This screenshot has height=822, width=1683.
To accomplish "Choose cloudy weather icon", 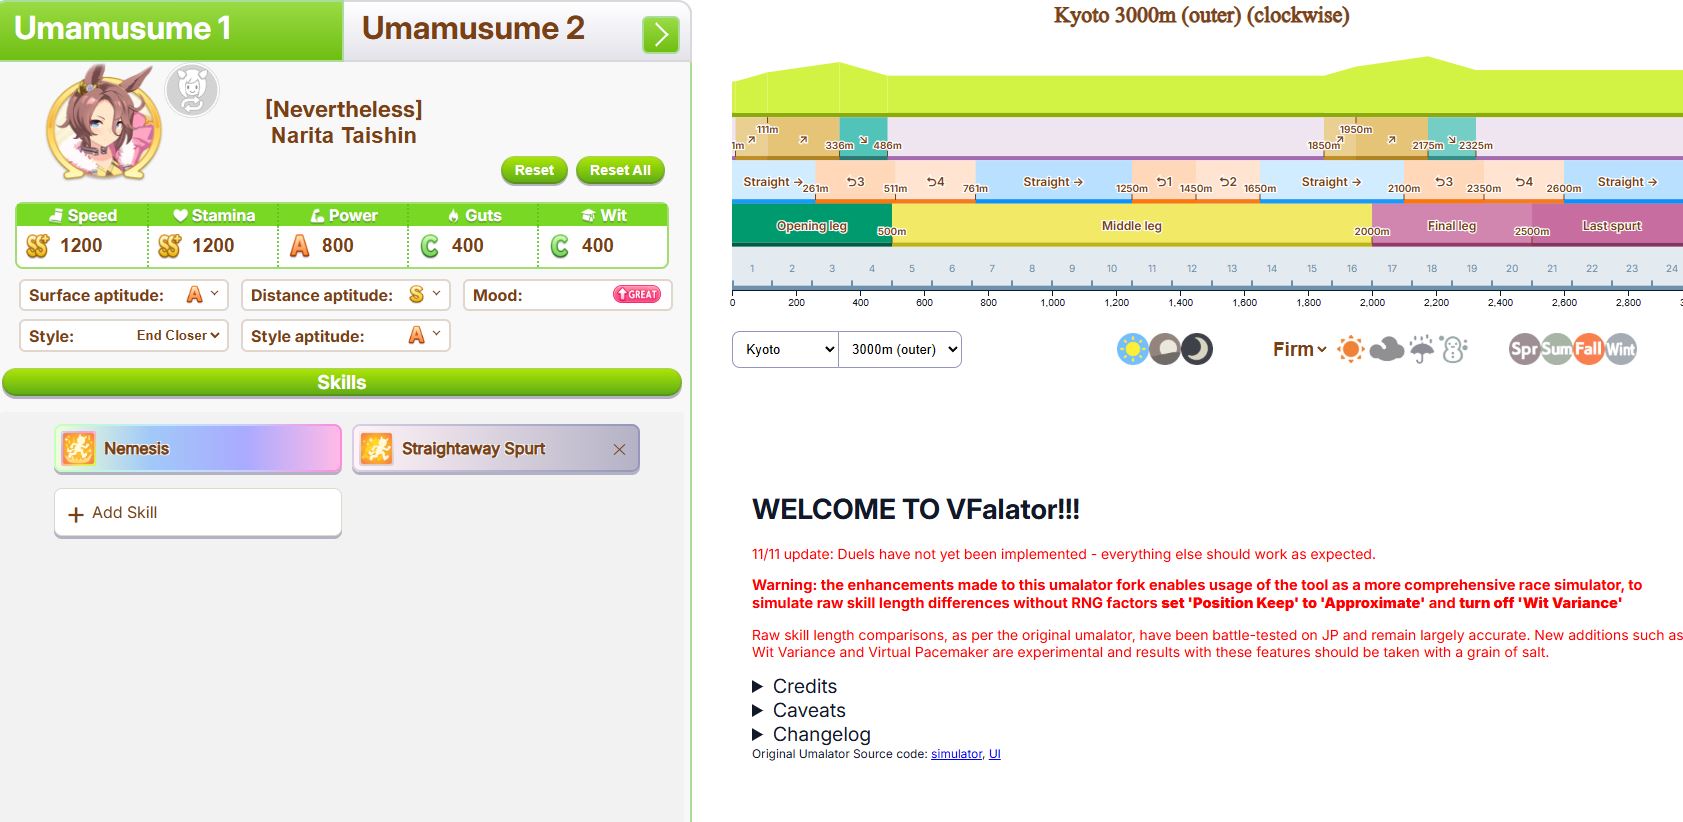I will [1387, 349].
